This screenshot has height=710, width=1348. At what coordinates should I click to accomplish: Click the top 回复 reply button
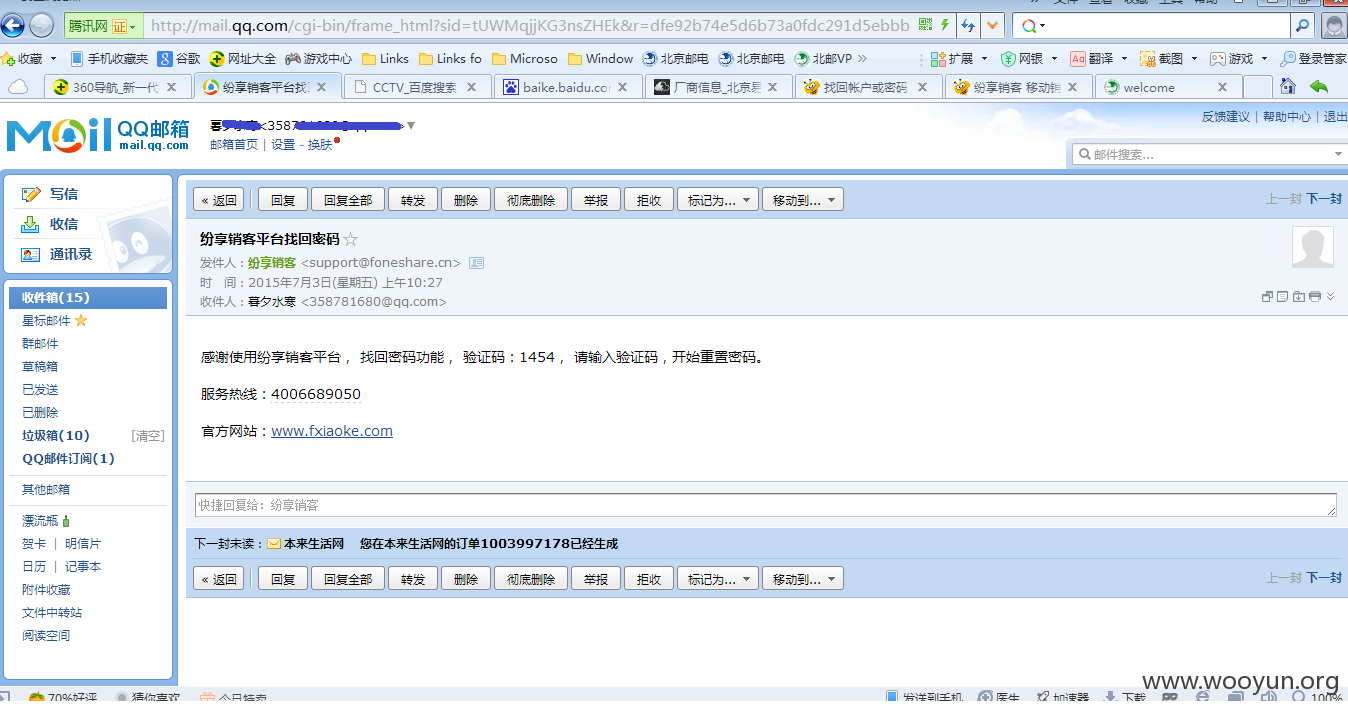tap(283, 200)
